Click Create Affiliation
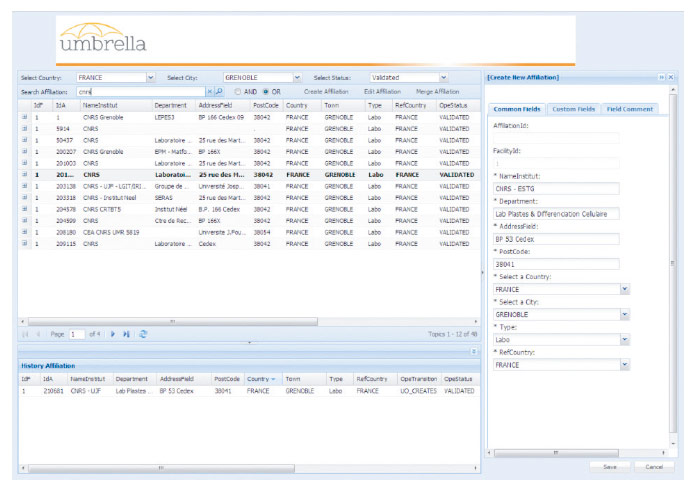 point(326,91)
